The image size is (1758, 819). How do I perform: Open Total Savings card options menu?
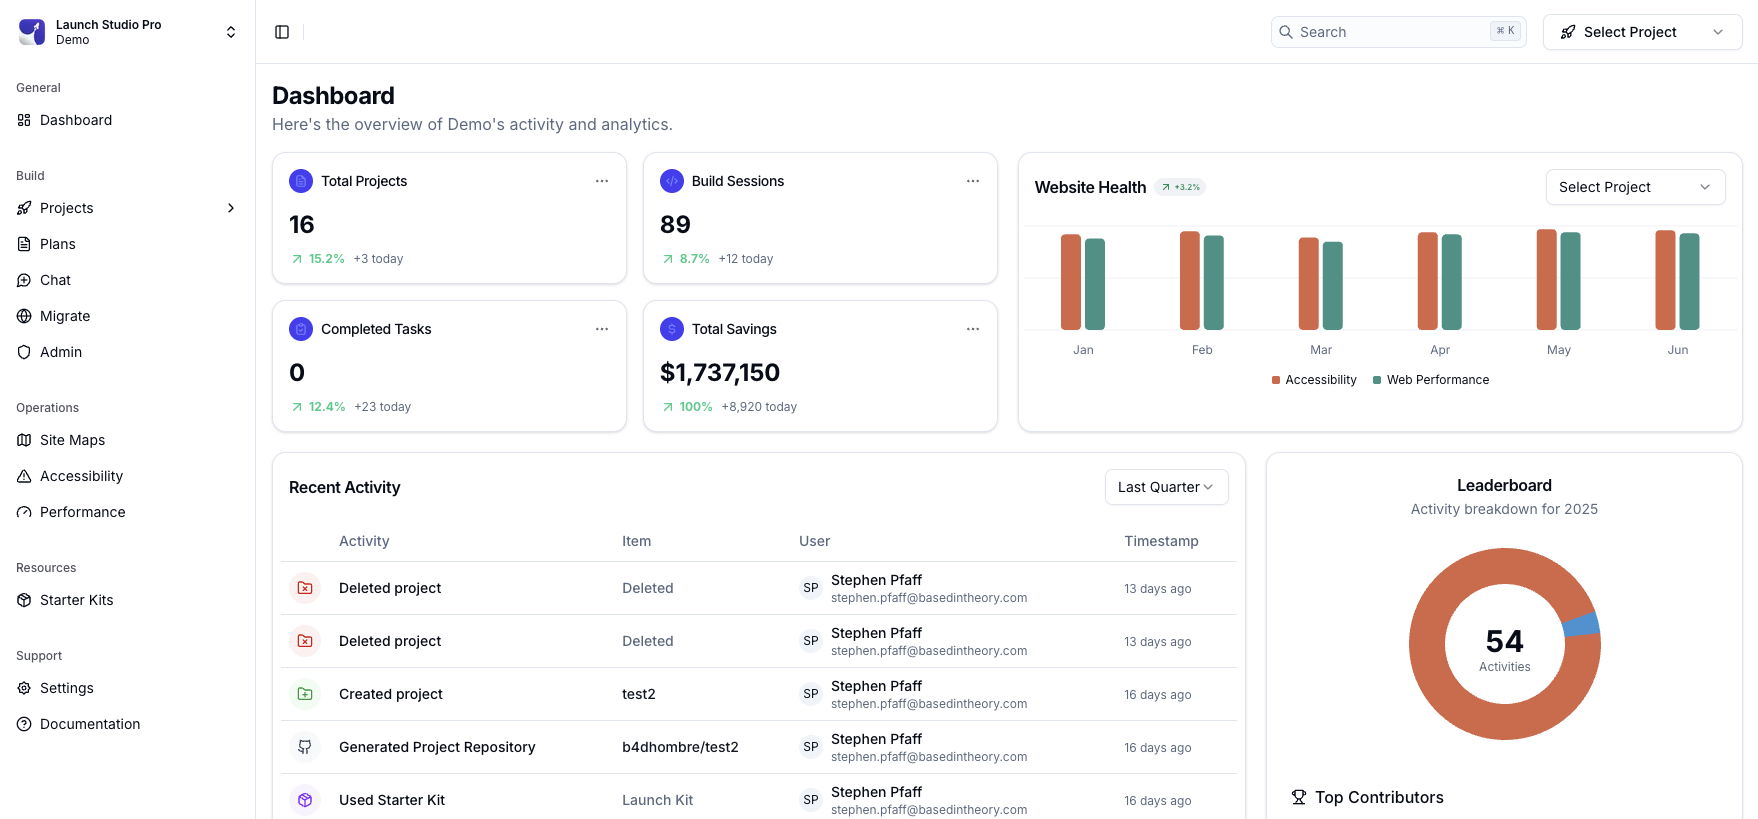973,329
